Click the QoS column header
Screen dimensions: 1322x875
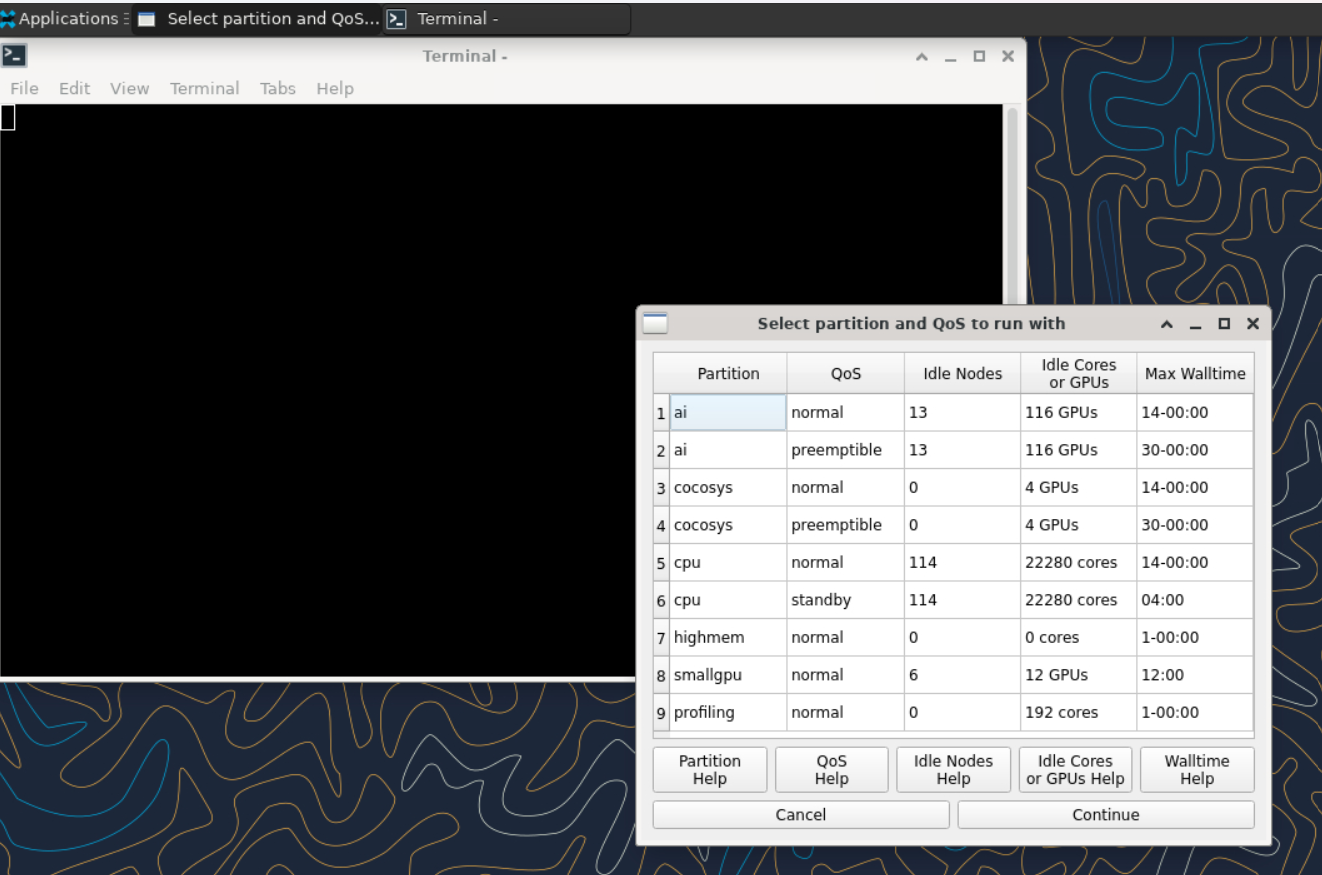coord(845,373)
